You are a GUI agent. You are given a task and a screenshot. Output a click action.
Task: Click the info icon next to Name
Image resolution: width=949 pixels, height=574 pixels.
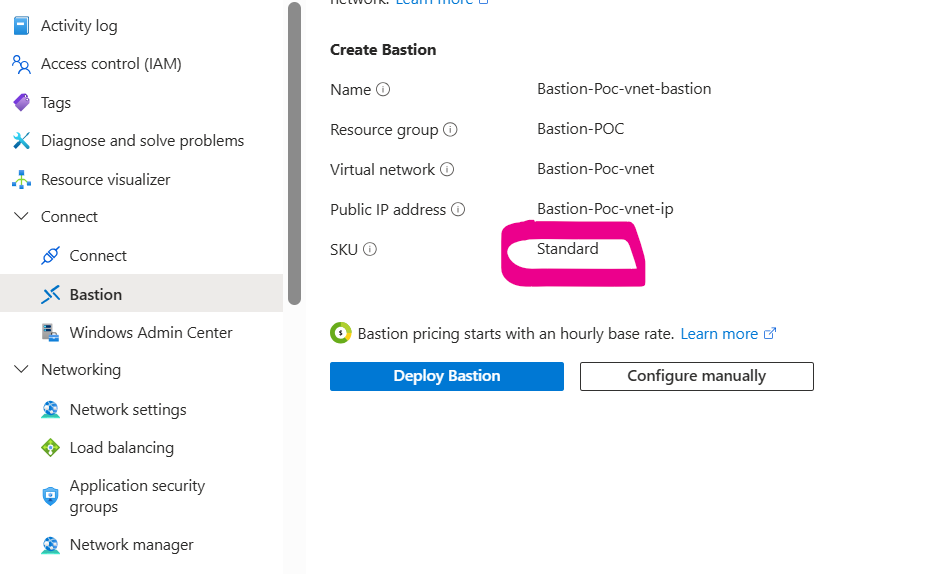[383, 90]
